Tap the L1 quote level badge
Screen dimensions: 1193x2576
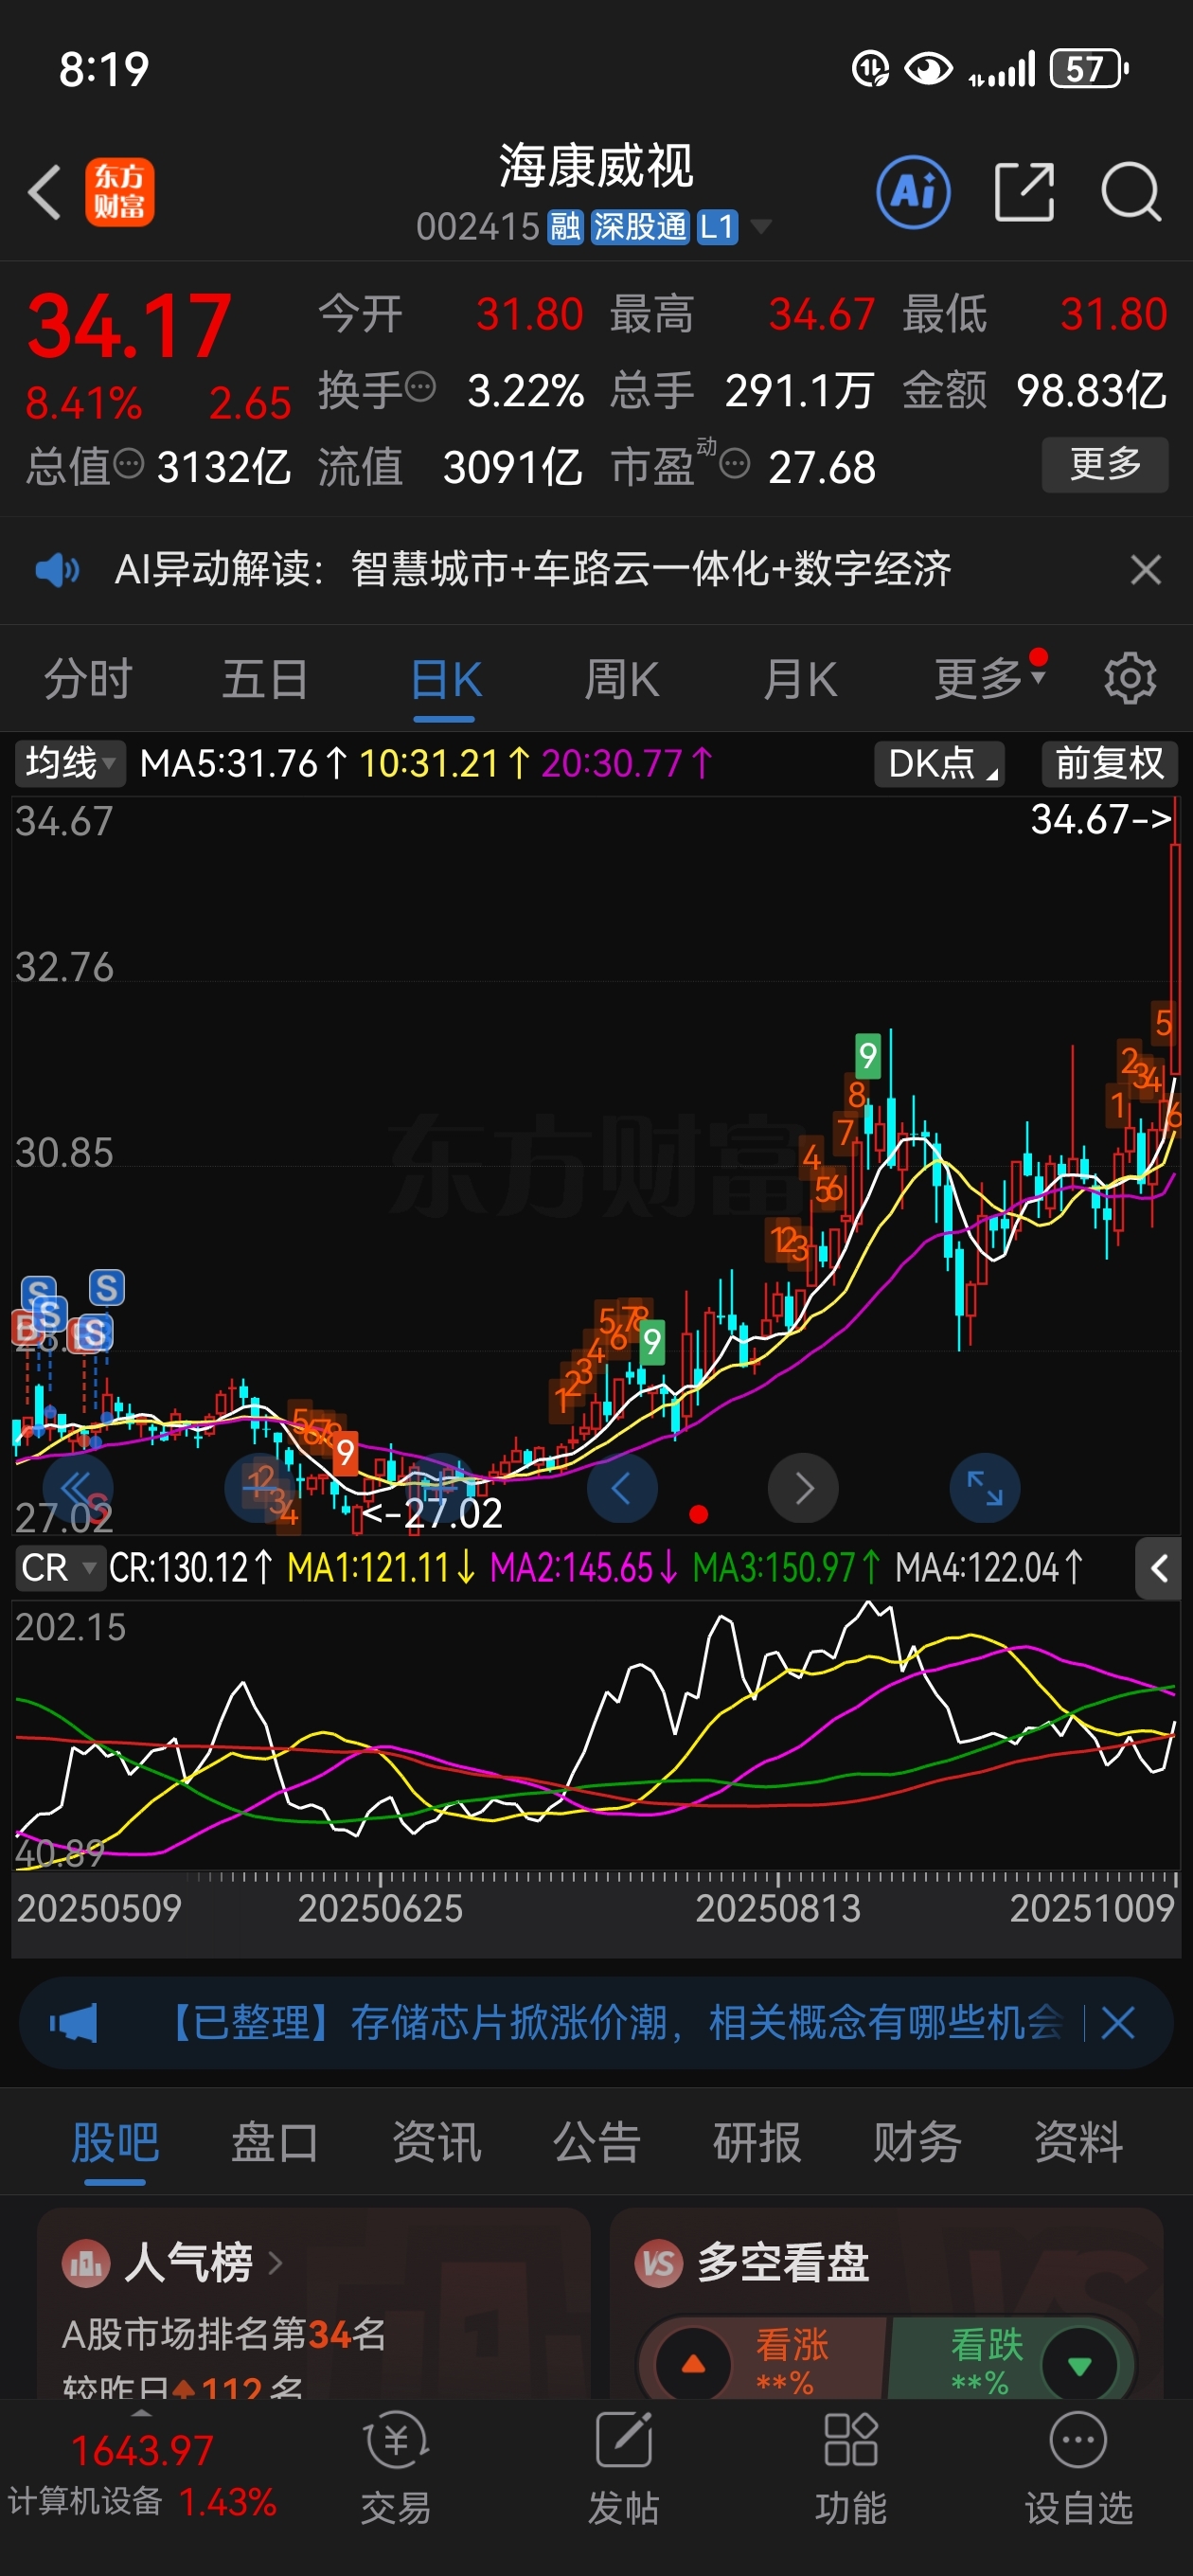click(x=717, y=227)
